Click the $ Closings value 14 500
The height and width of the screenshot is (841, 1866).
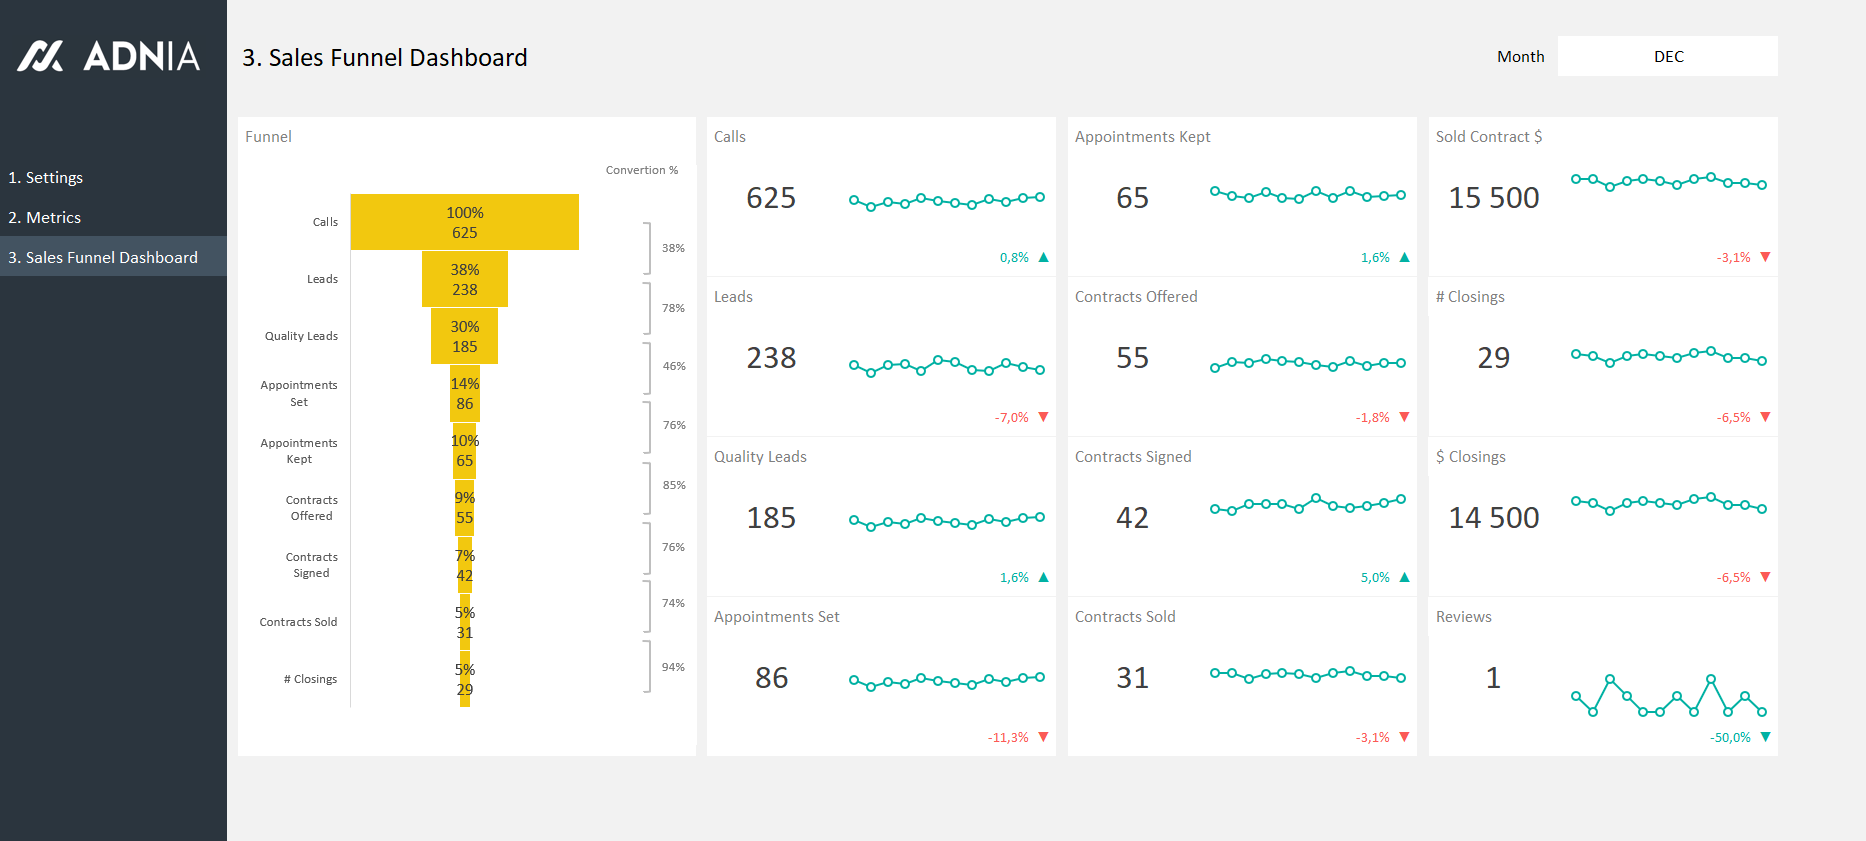point(1493,518)
